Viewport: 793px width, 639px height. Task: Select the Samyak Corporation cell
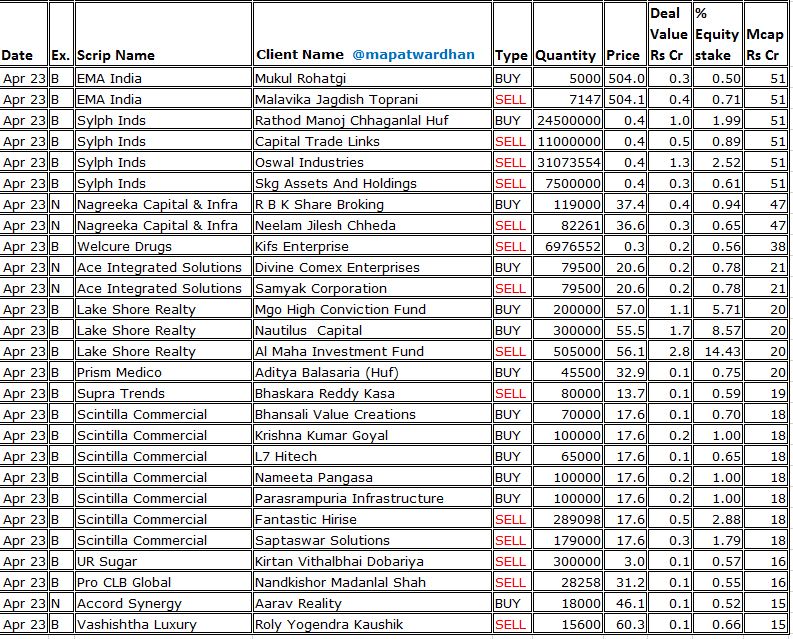(x=372, y=288)
